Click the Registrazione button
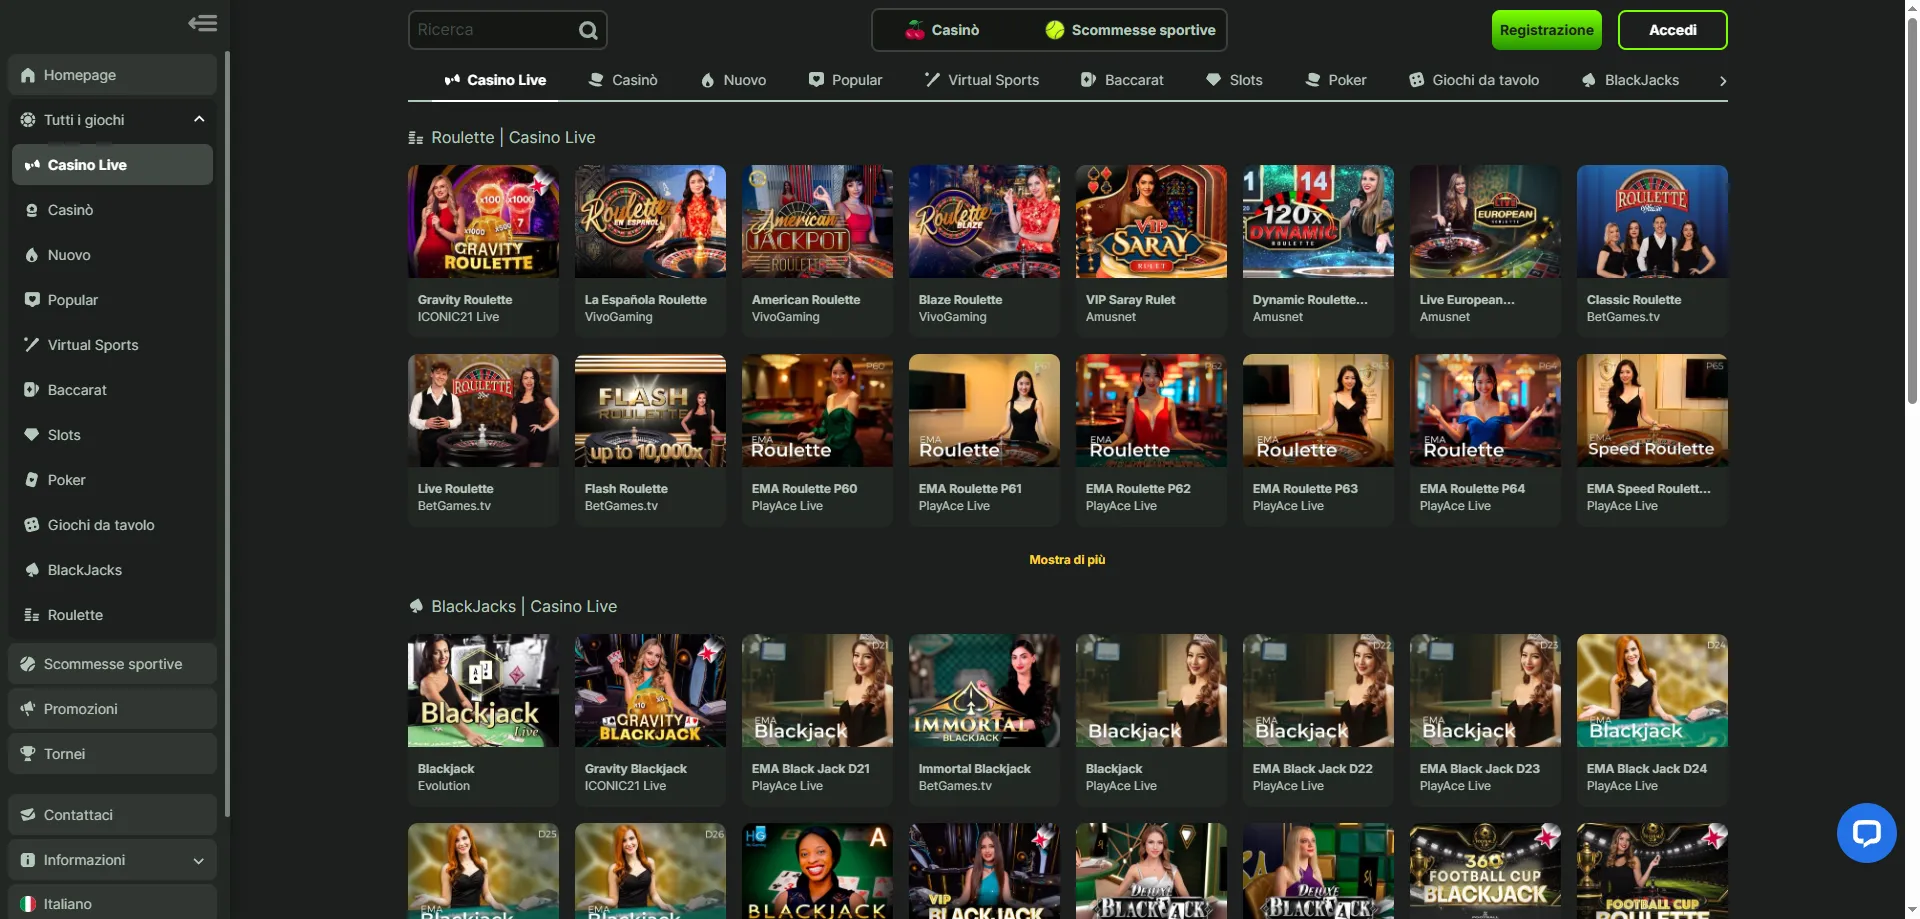The height and width of the screenshot is (919, 1920). [x=1546, y=30]
